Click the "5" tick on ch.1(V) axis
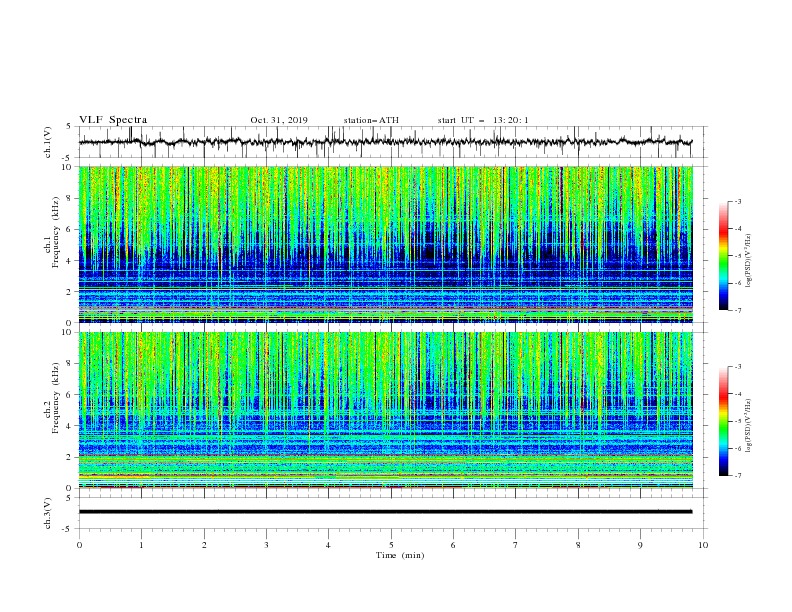The height and width of the screenshot is (612, 792). (x=69, y=126)
